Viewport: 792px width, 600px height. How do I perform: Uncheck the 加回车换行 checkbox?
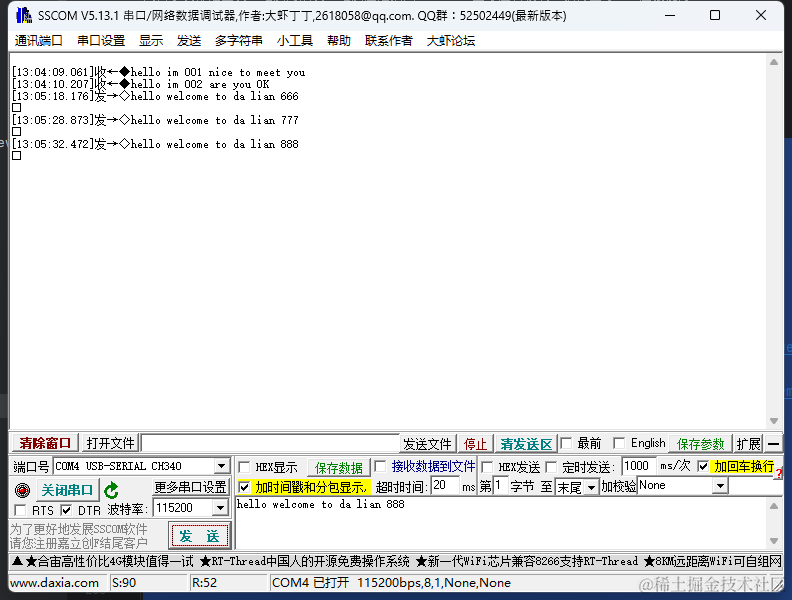[703, 466]
